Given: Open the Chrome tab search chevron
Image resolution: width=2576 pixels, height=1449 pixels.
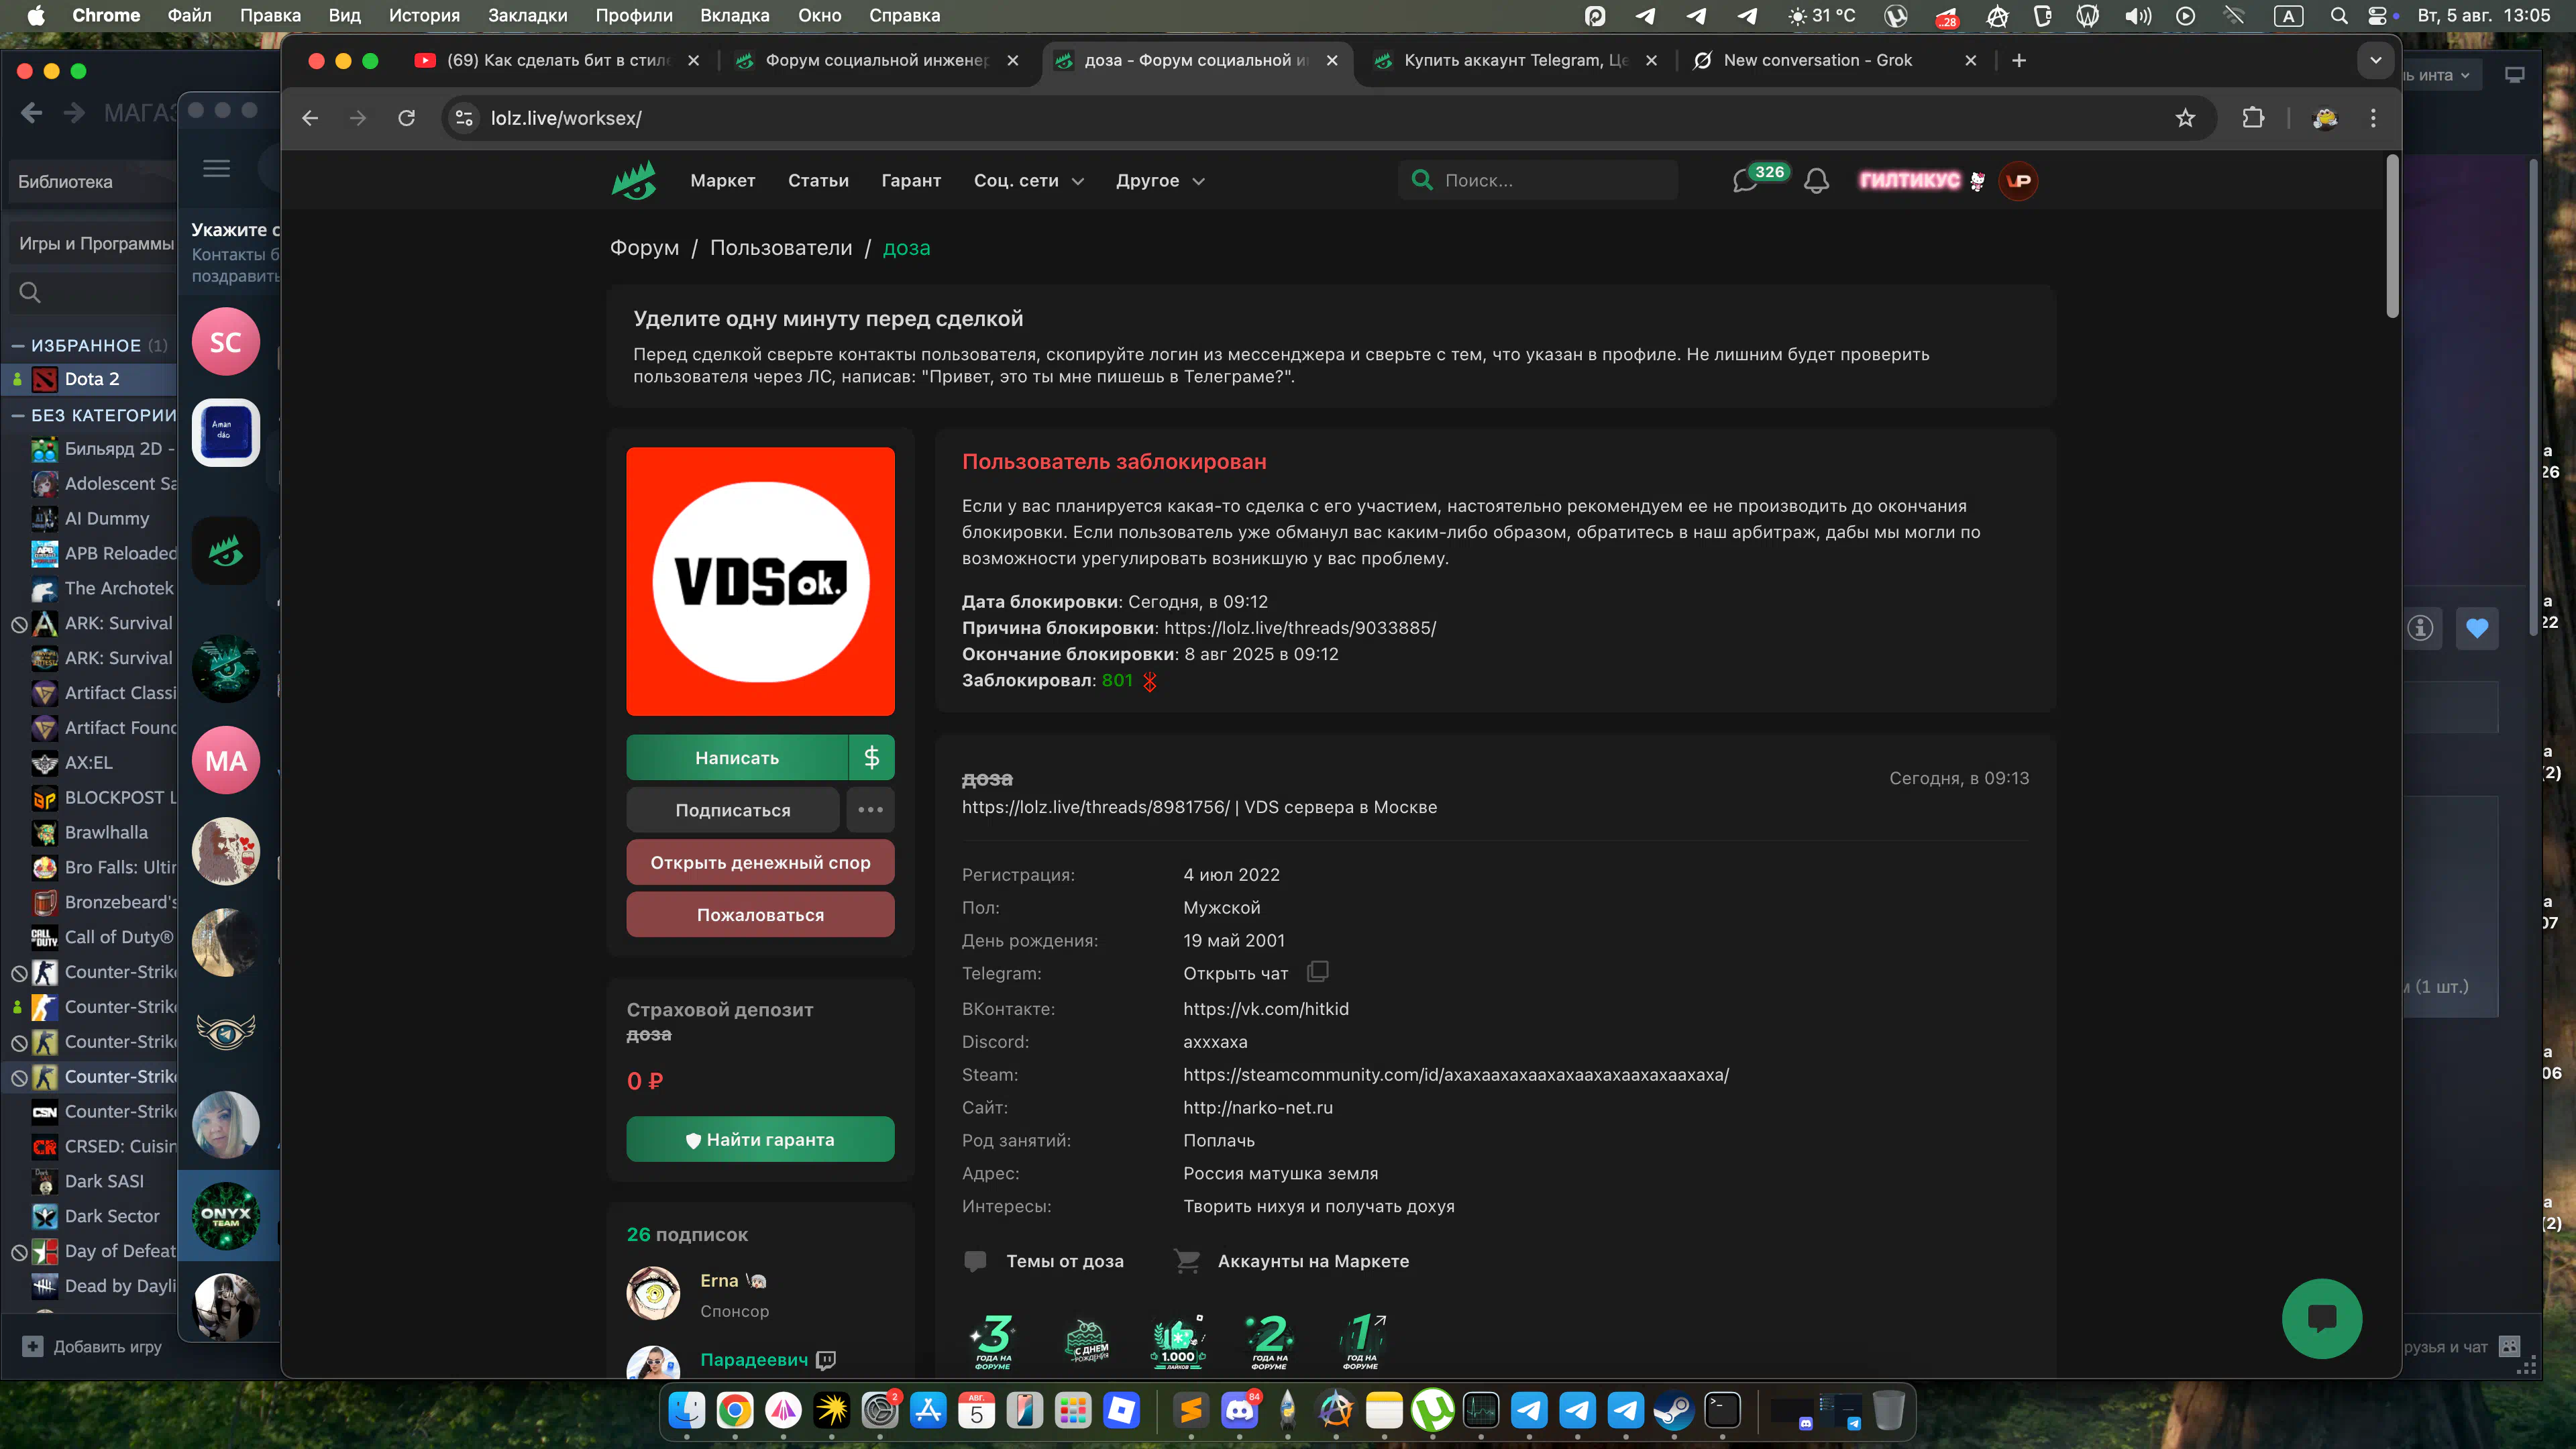Looking at the screenshot, I should [x=2375, y=60].
